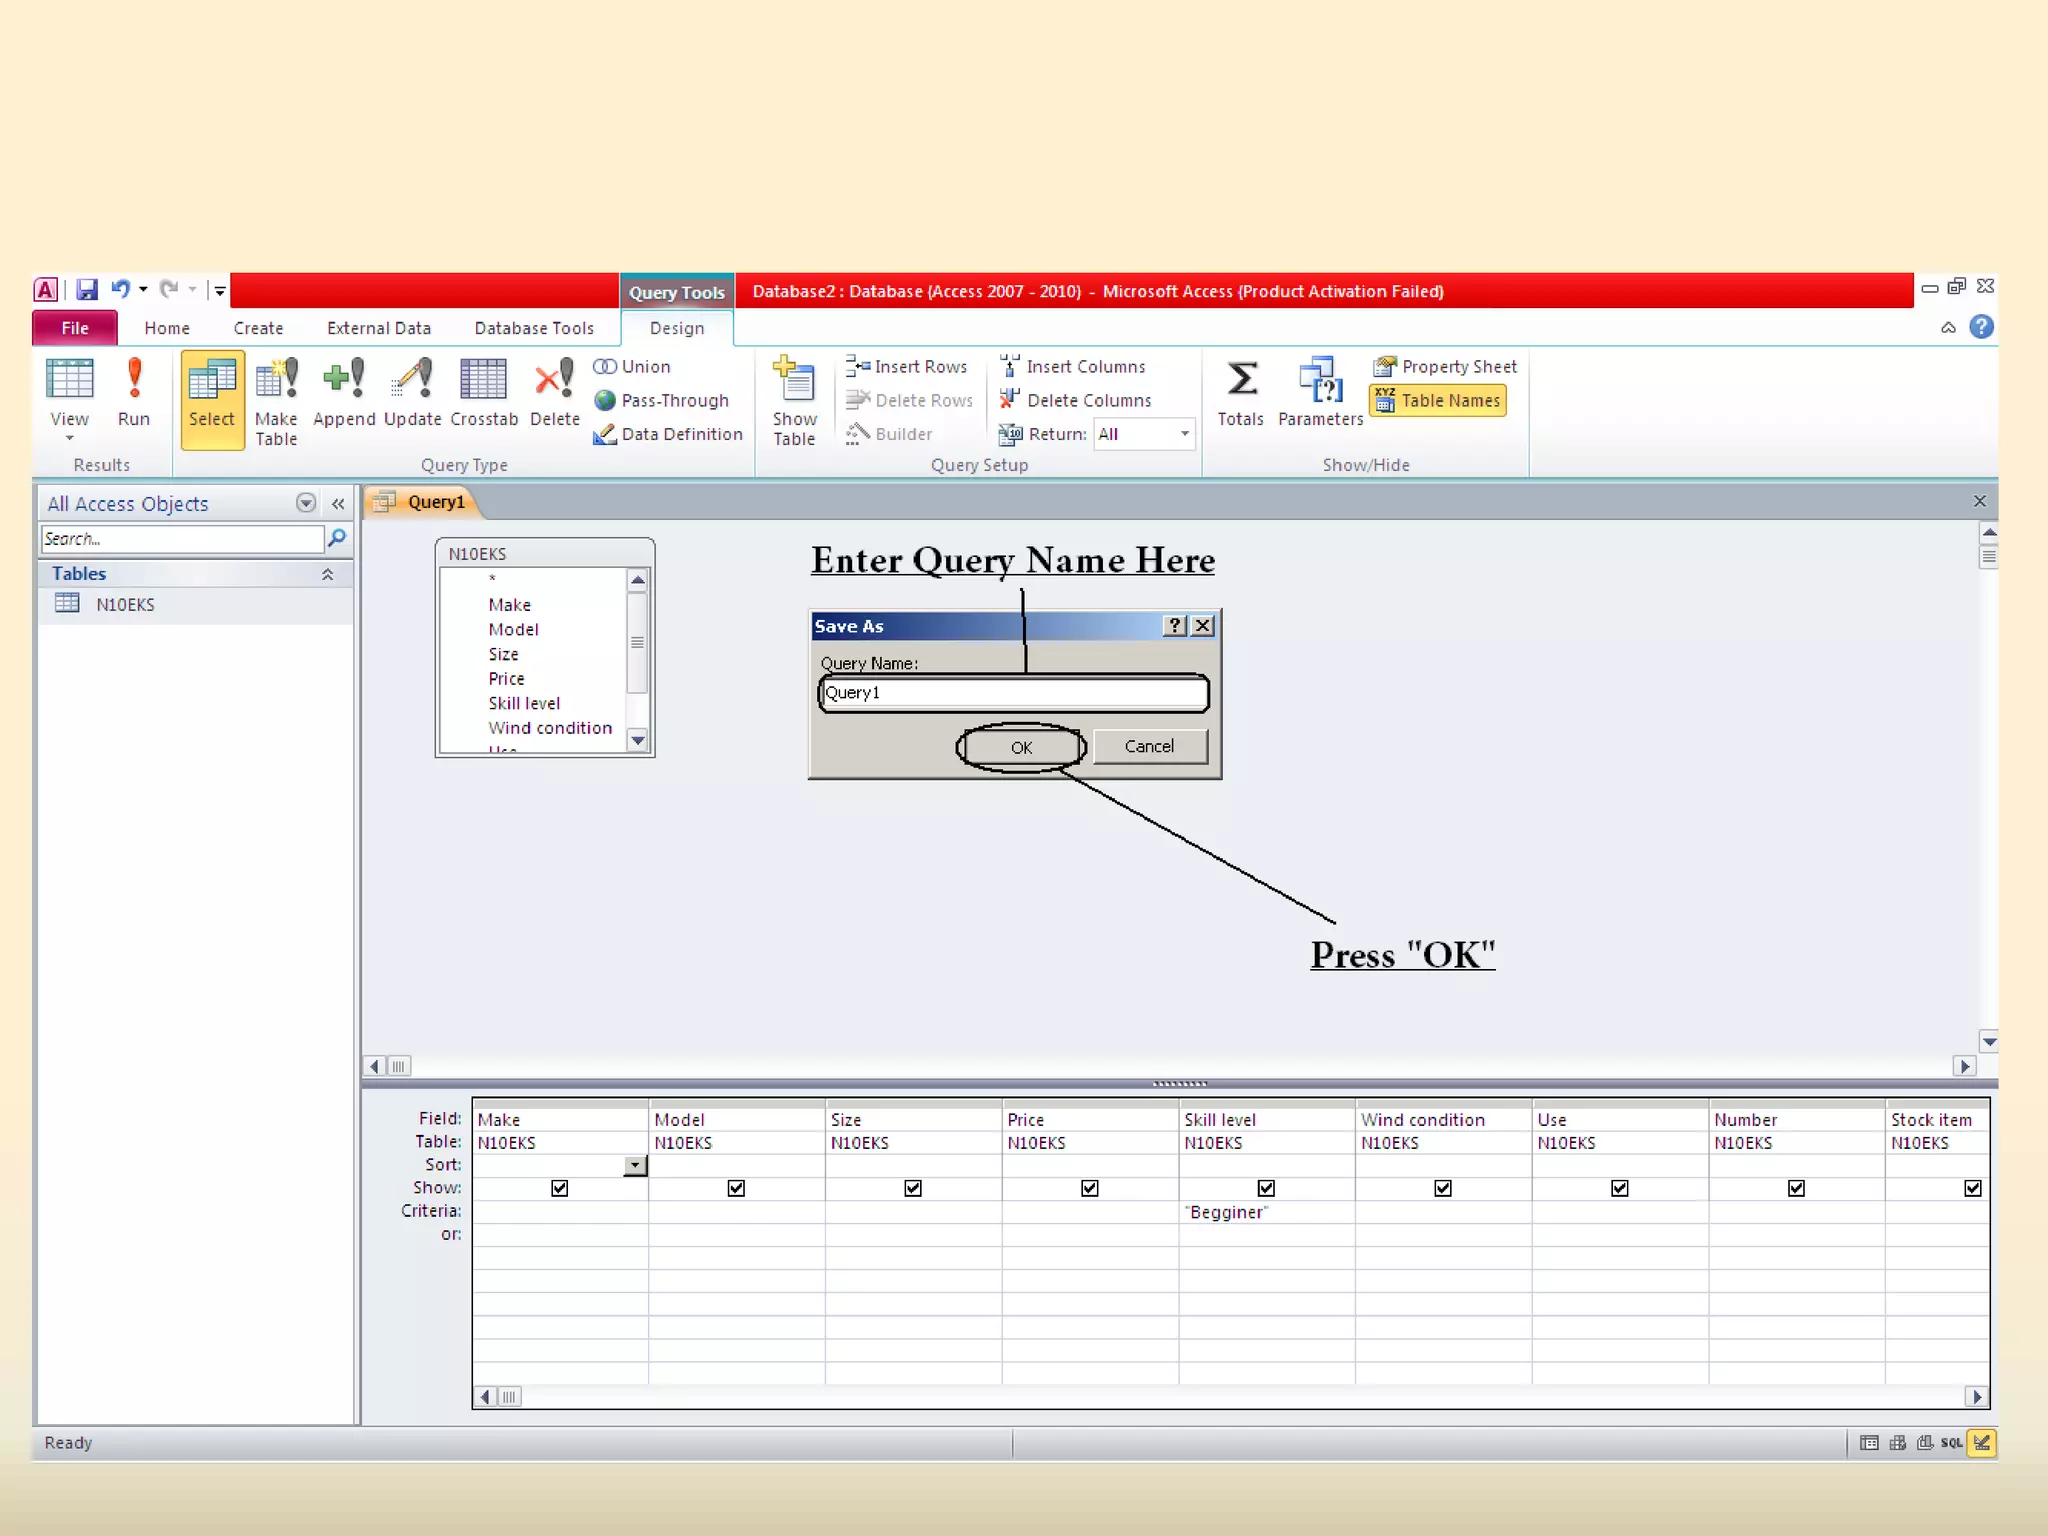Switch to Database Tools tab
2048x1536 pixels.
pyautogui.click(x=534, y=328)
